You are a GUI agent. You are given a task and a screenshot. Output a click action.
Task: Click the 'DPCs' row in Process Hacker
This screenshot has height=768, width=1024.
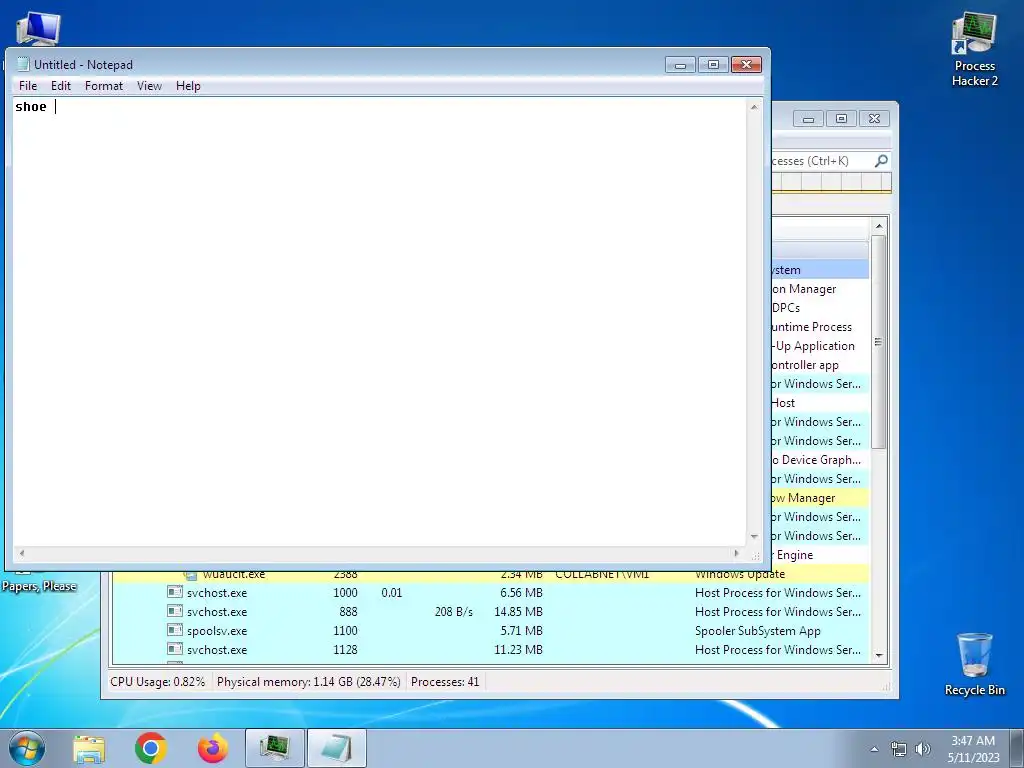point(820,308)
